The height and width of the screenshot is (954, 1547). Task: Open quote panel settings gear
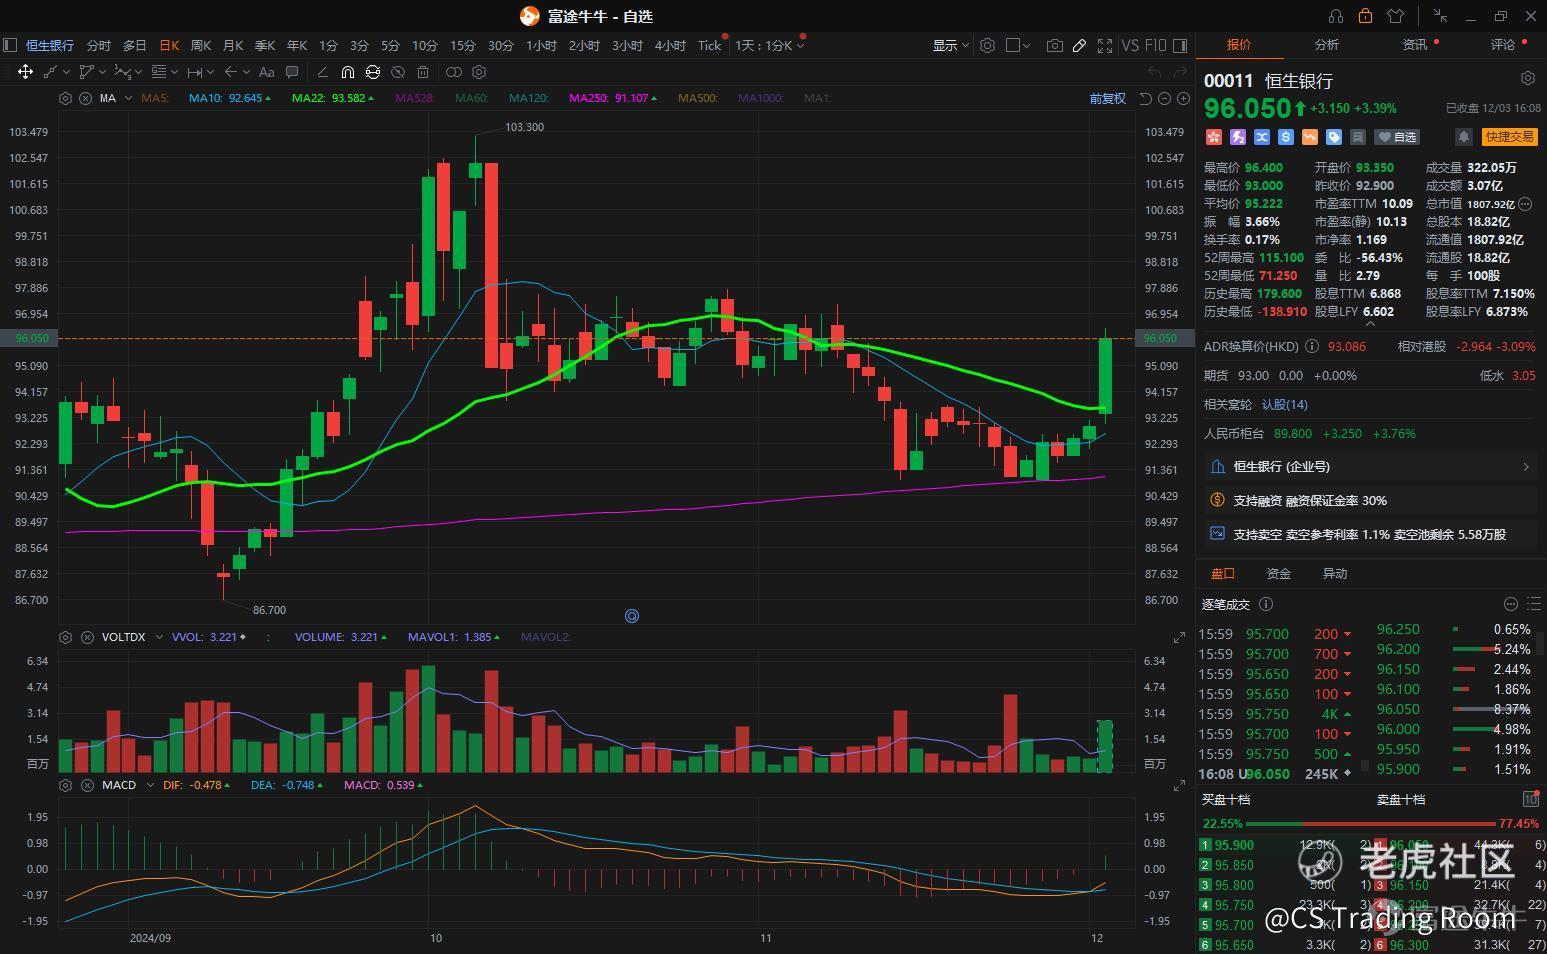1527,78
